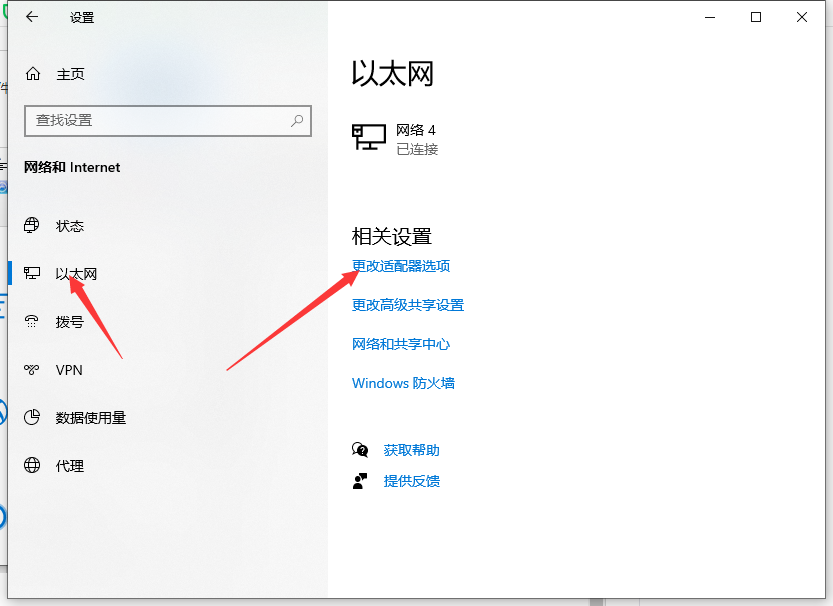Close the Settings window
This screenshot has height=606, width=833.
coord(802,17)
